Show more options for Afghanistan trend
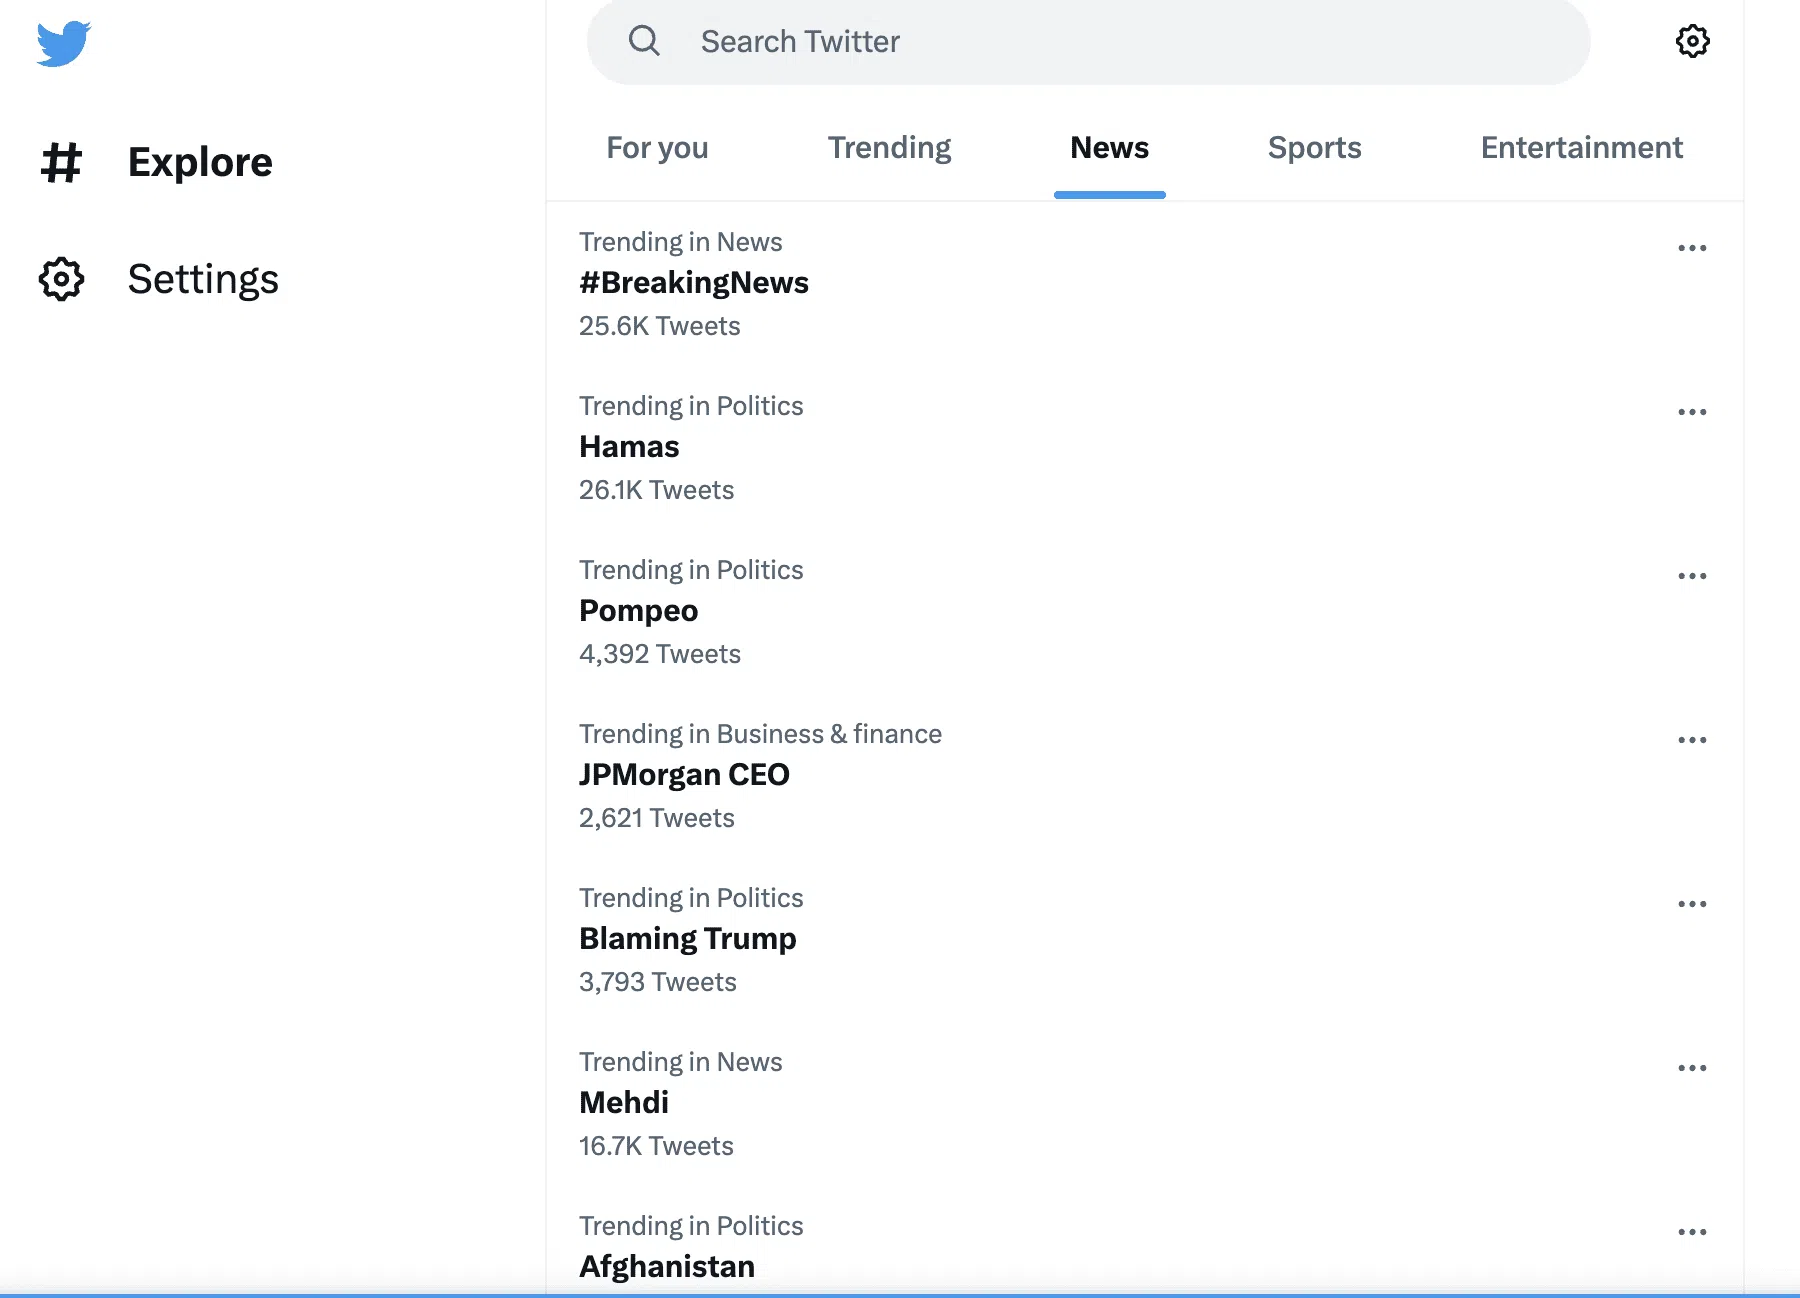 pyautogui.click(x=1692, y=1232)
